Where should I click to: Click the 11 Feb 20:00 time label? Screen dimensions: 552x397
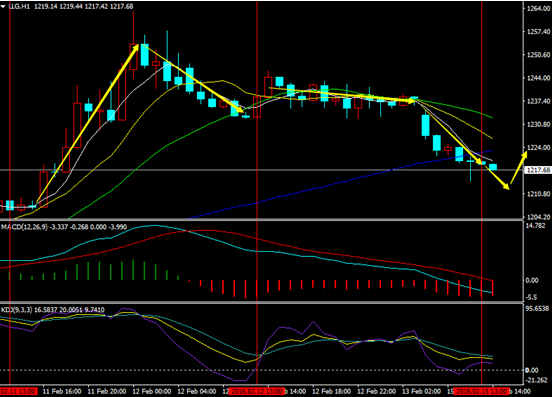tap(107, 391)
